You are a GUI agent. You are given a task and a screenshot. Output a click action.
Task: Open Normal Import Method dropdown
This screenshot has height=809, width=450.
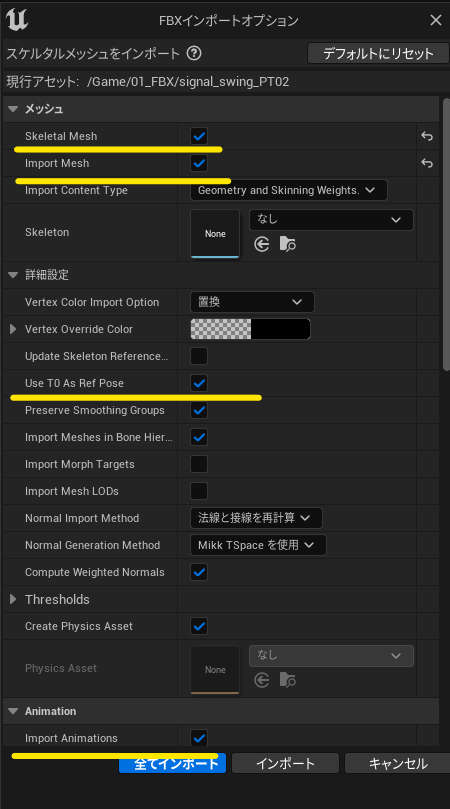click(x=256, y=518)
